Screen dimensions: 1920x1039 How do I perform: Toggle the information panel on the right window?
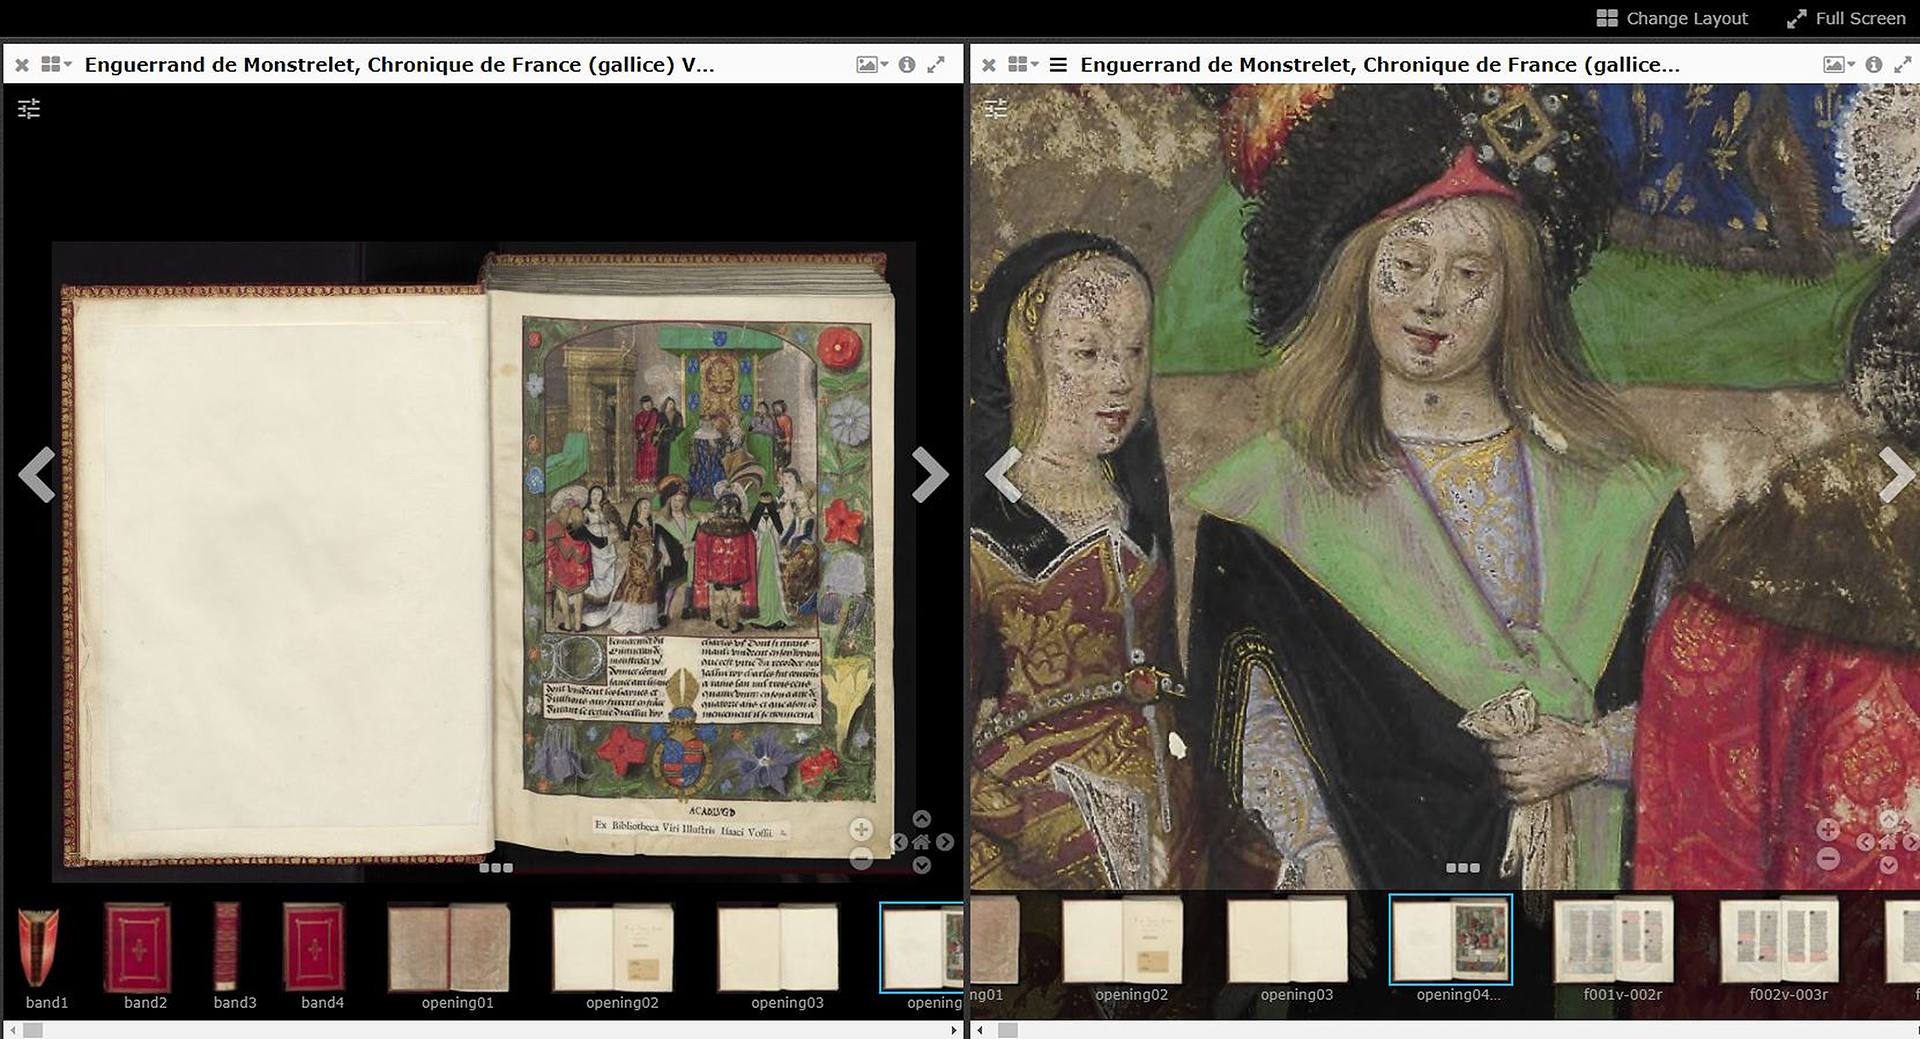click(x=1872, y=63)
